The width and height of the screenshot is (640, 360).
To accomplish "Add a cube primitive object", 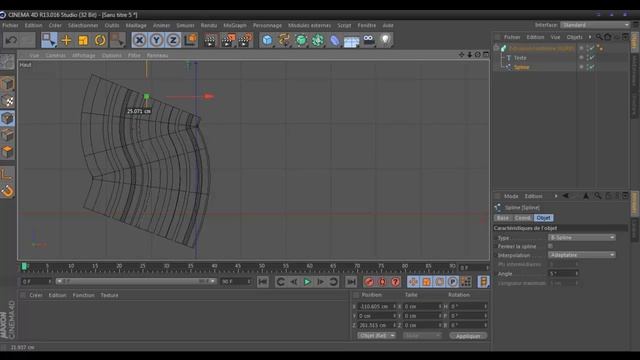I will tap(267, 40).
